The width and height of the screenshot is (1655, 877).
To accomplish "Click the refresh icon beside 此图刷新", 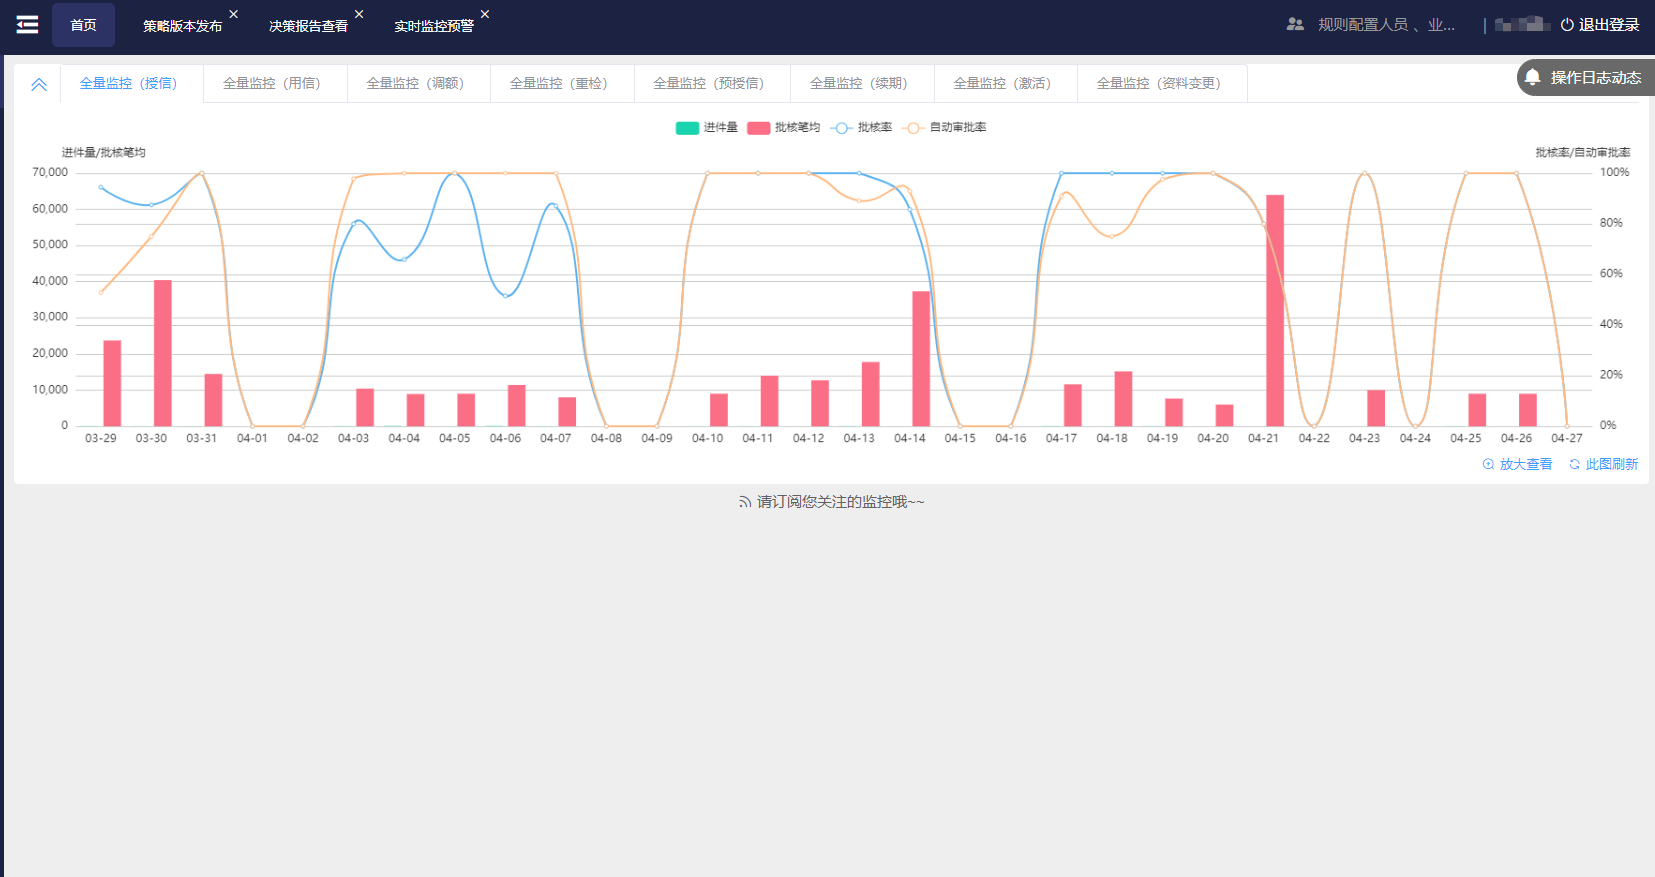I will [1574, 464].
